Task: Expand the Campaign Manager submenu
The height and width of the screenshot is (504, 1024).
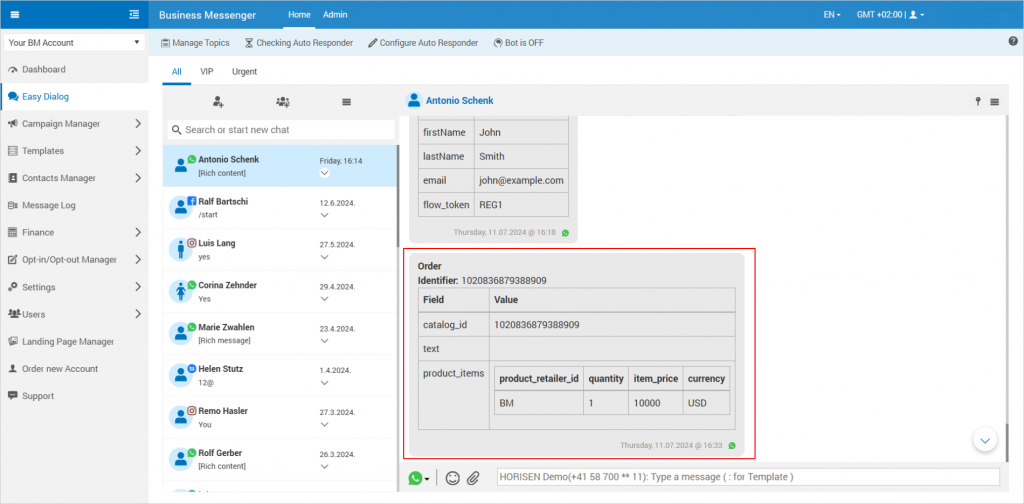Action: [x=137, y=124]
